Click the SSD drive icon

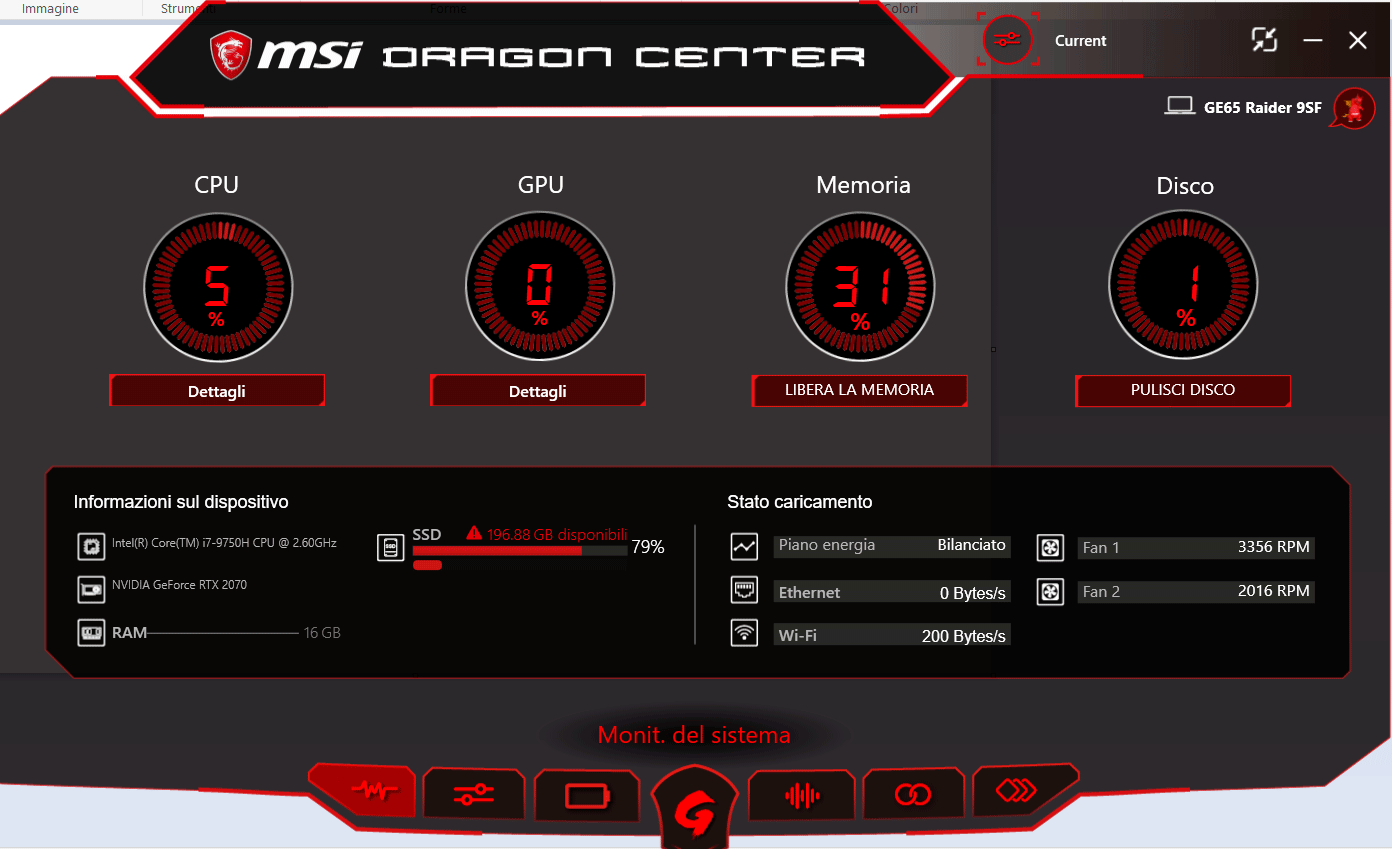391,547
